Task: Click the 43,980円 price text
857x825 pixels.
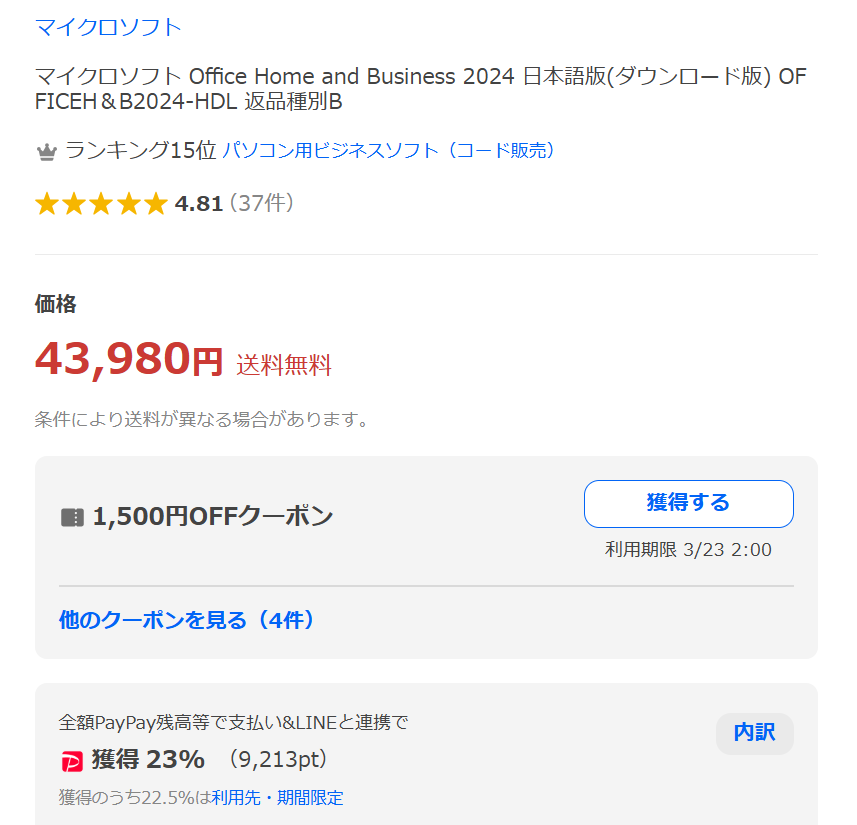Action: tap(128, 359)
